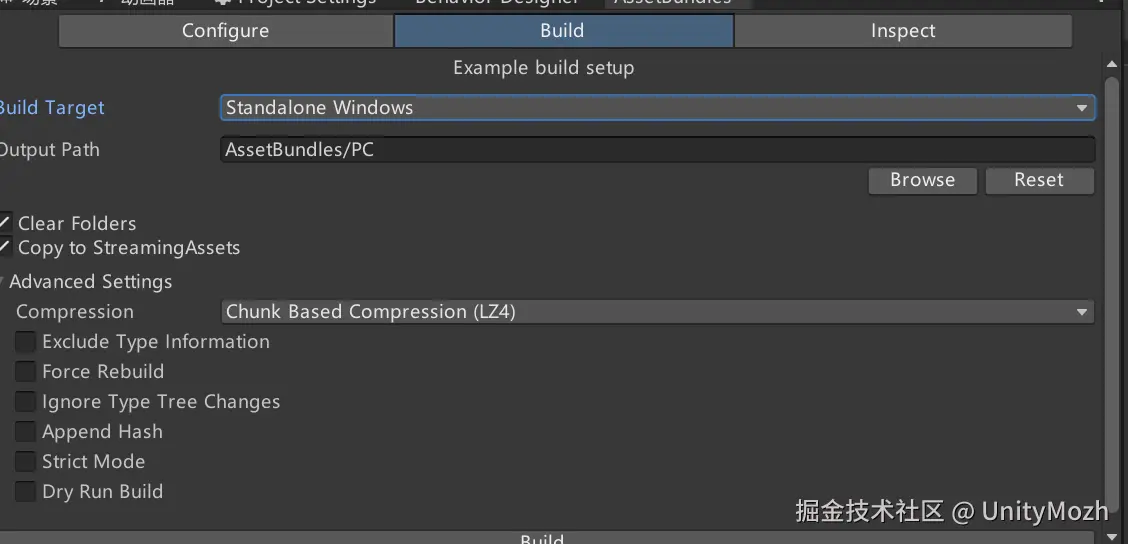Image resolution: width=1128 pixels, height=544 pixels.
Task: Toggle Copy to StreamingAssets checkbox
Action: 5,248
